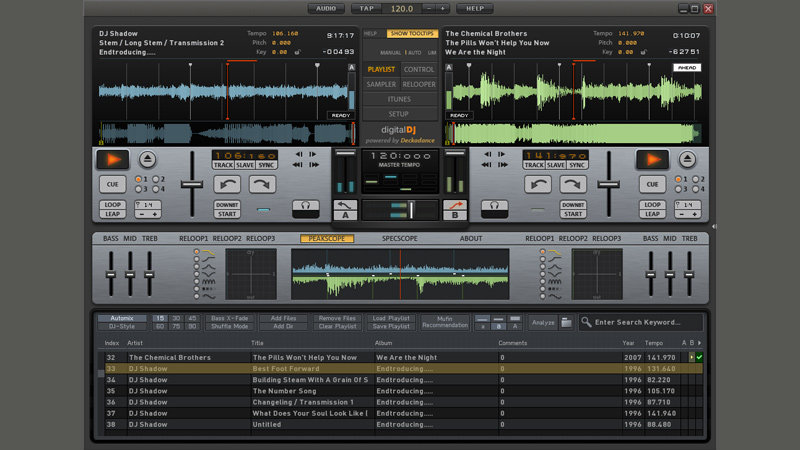The image size is (800, 450).
Task: Click Save Playlist button
Action: 391,327
